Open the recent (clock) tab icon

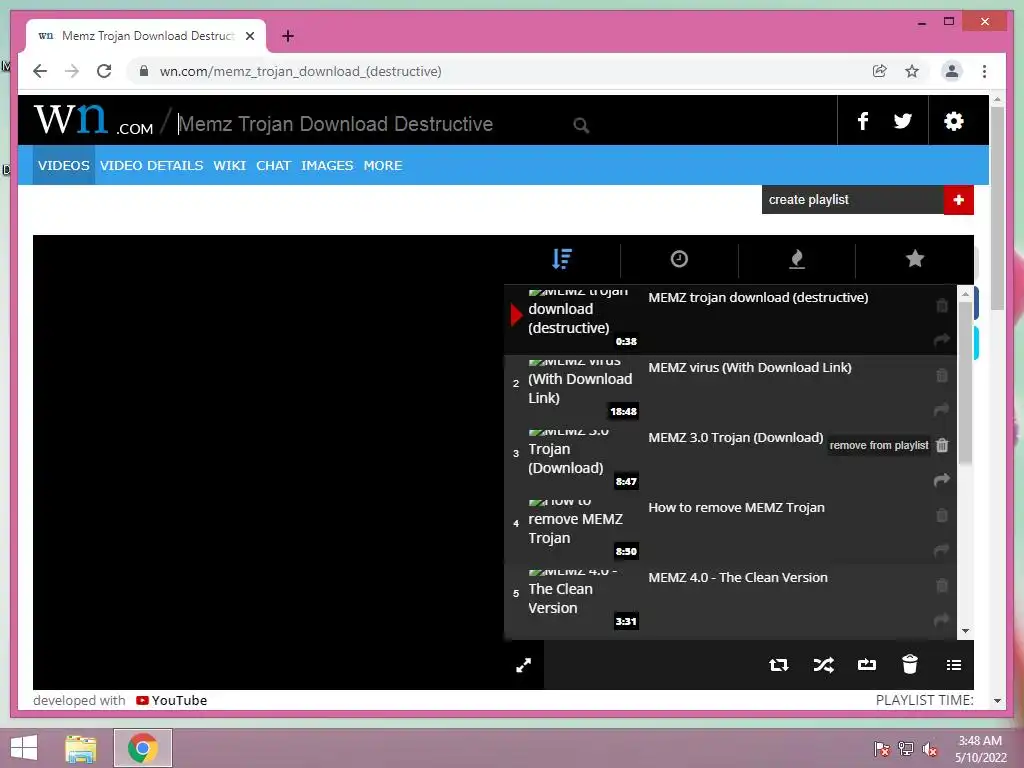click(x=679, y=259)
